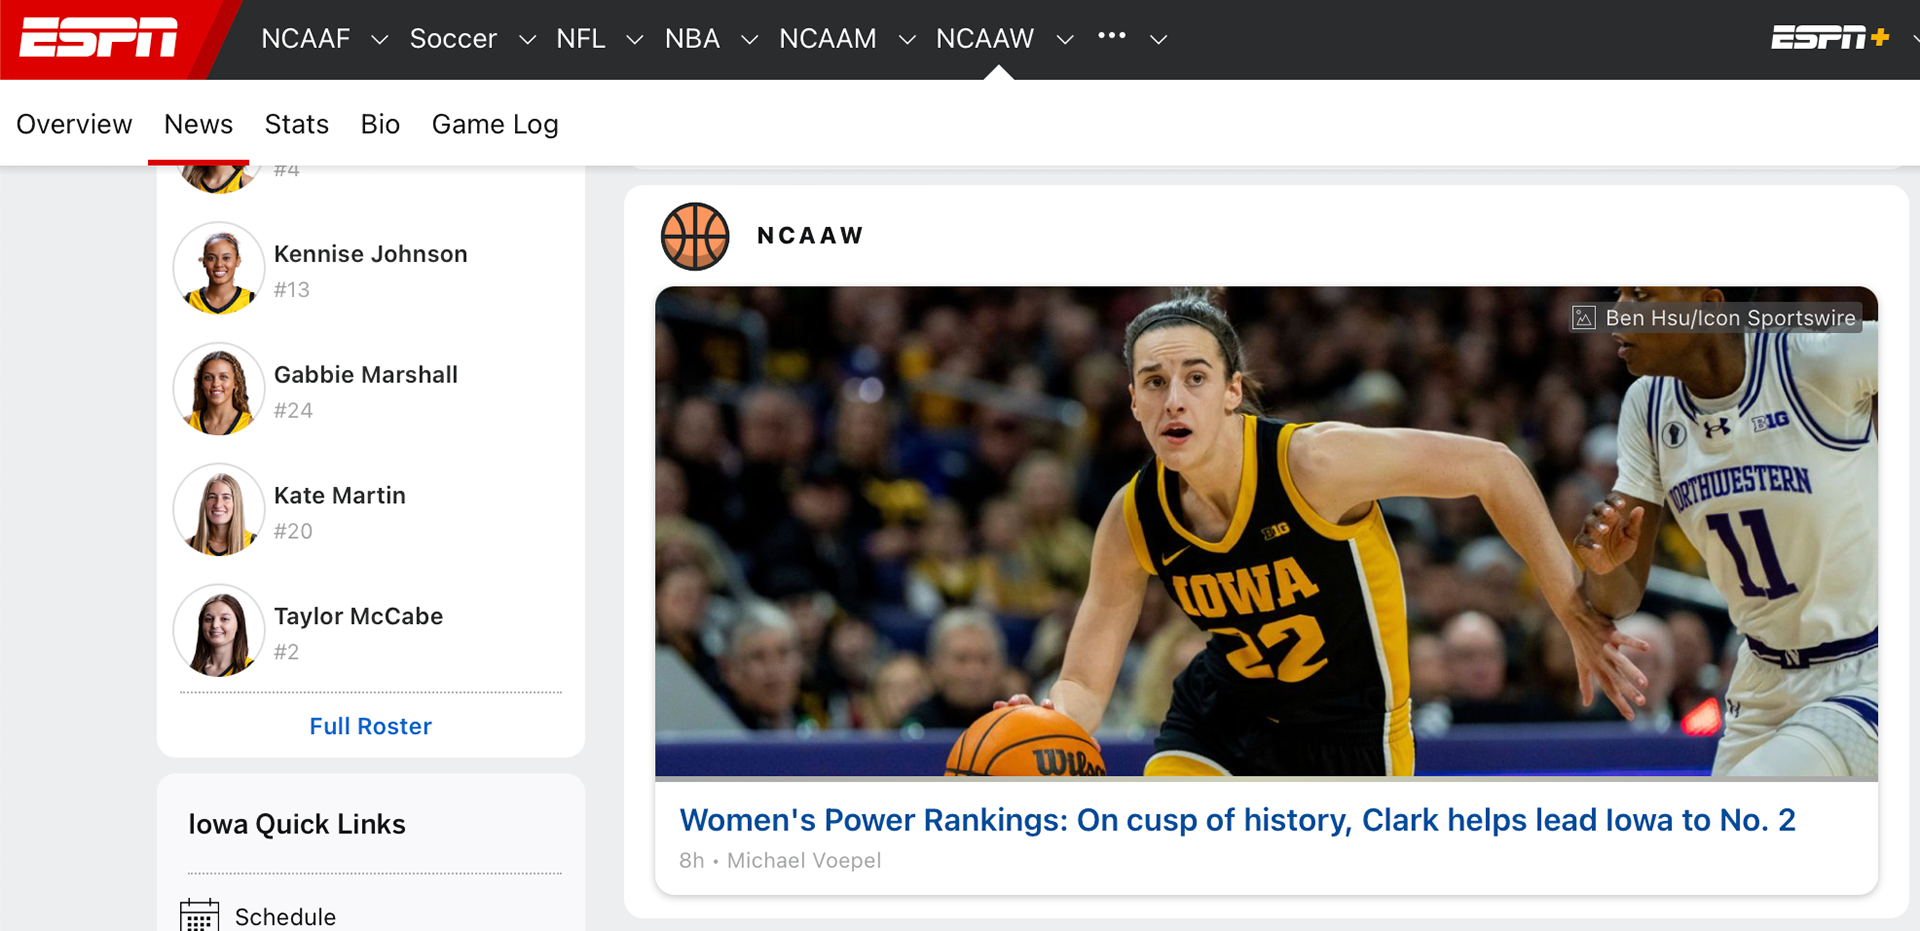Expand the Soccer dropdown chevron
The image size is (1920, 931).
[527, 40]
